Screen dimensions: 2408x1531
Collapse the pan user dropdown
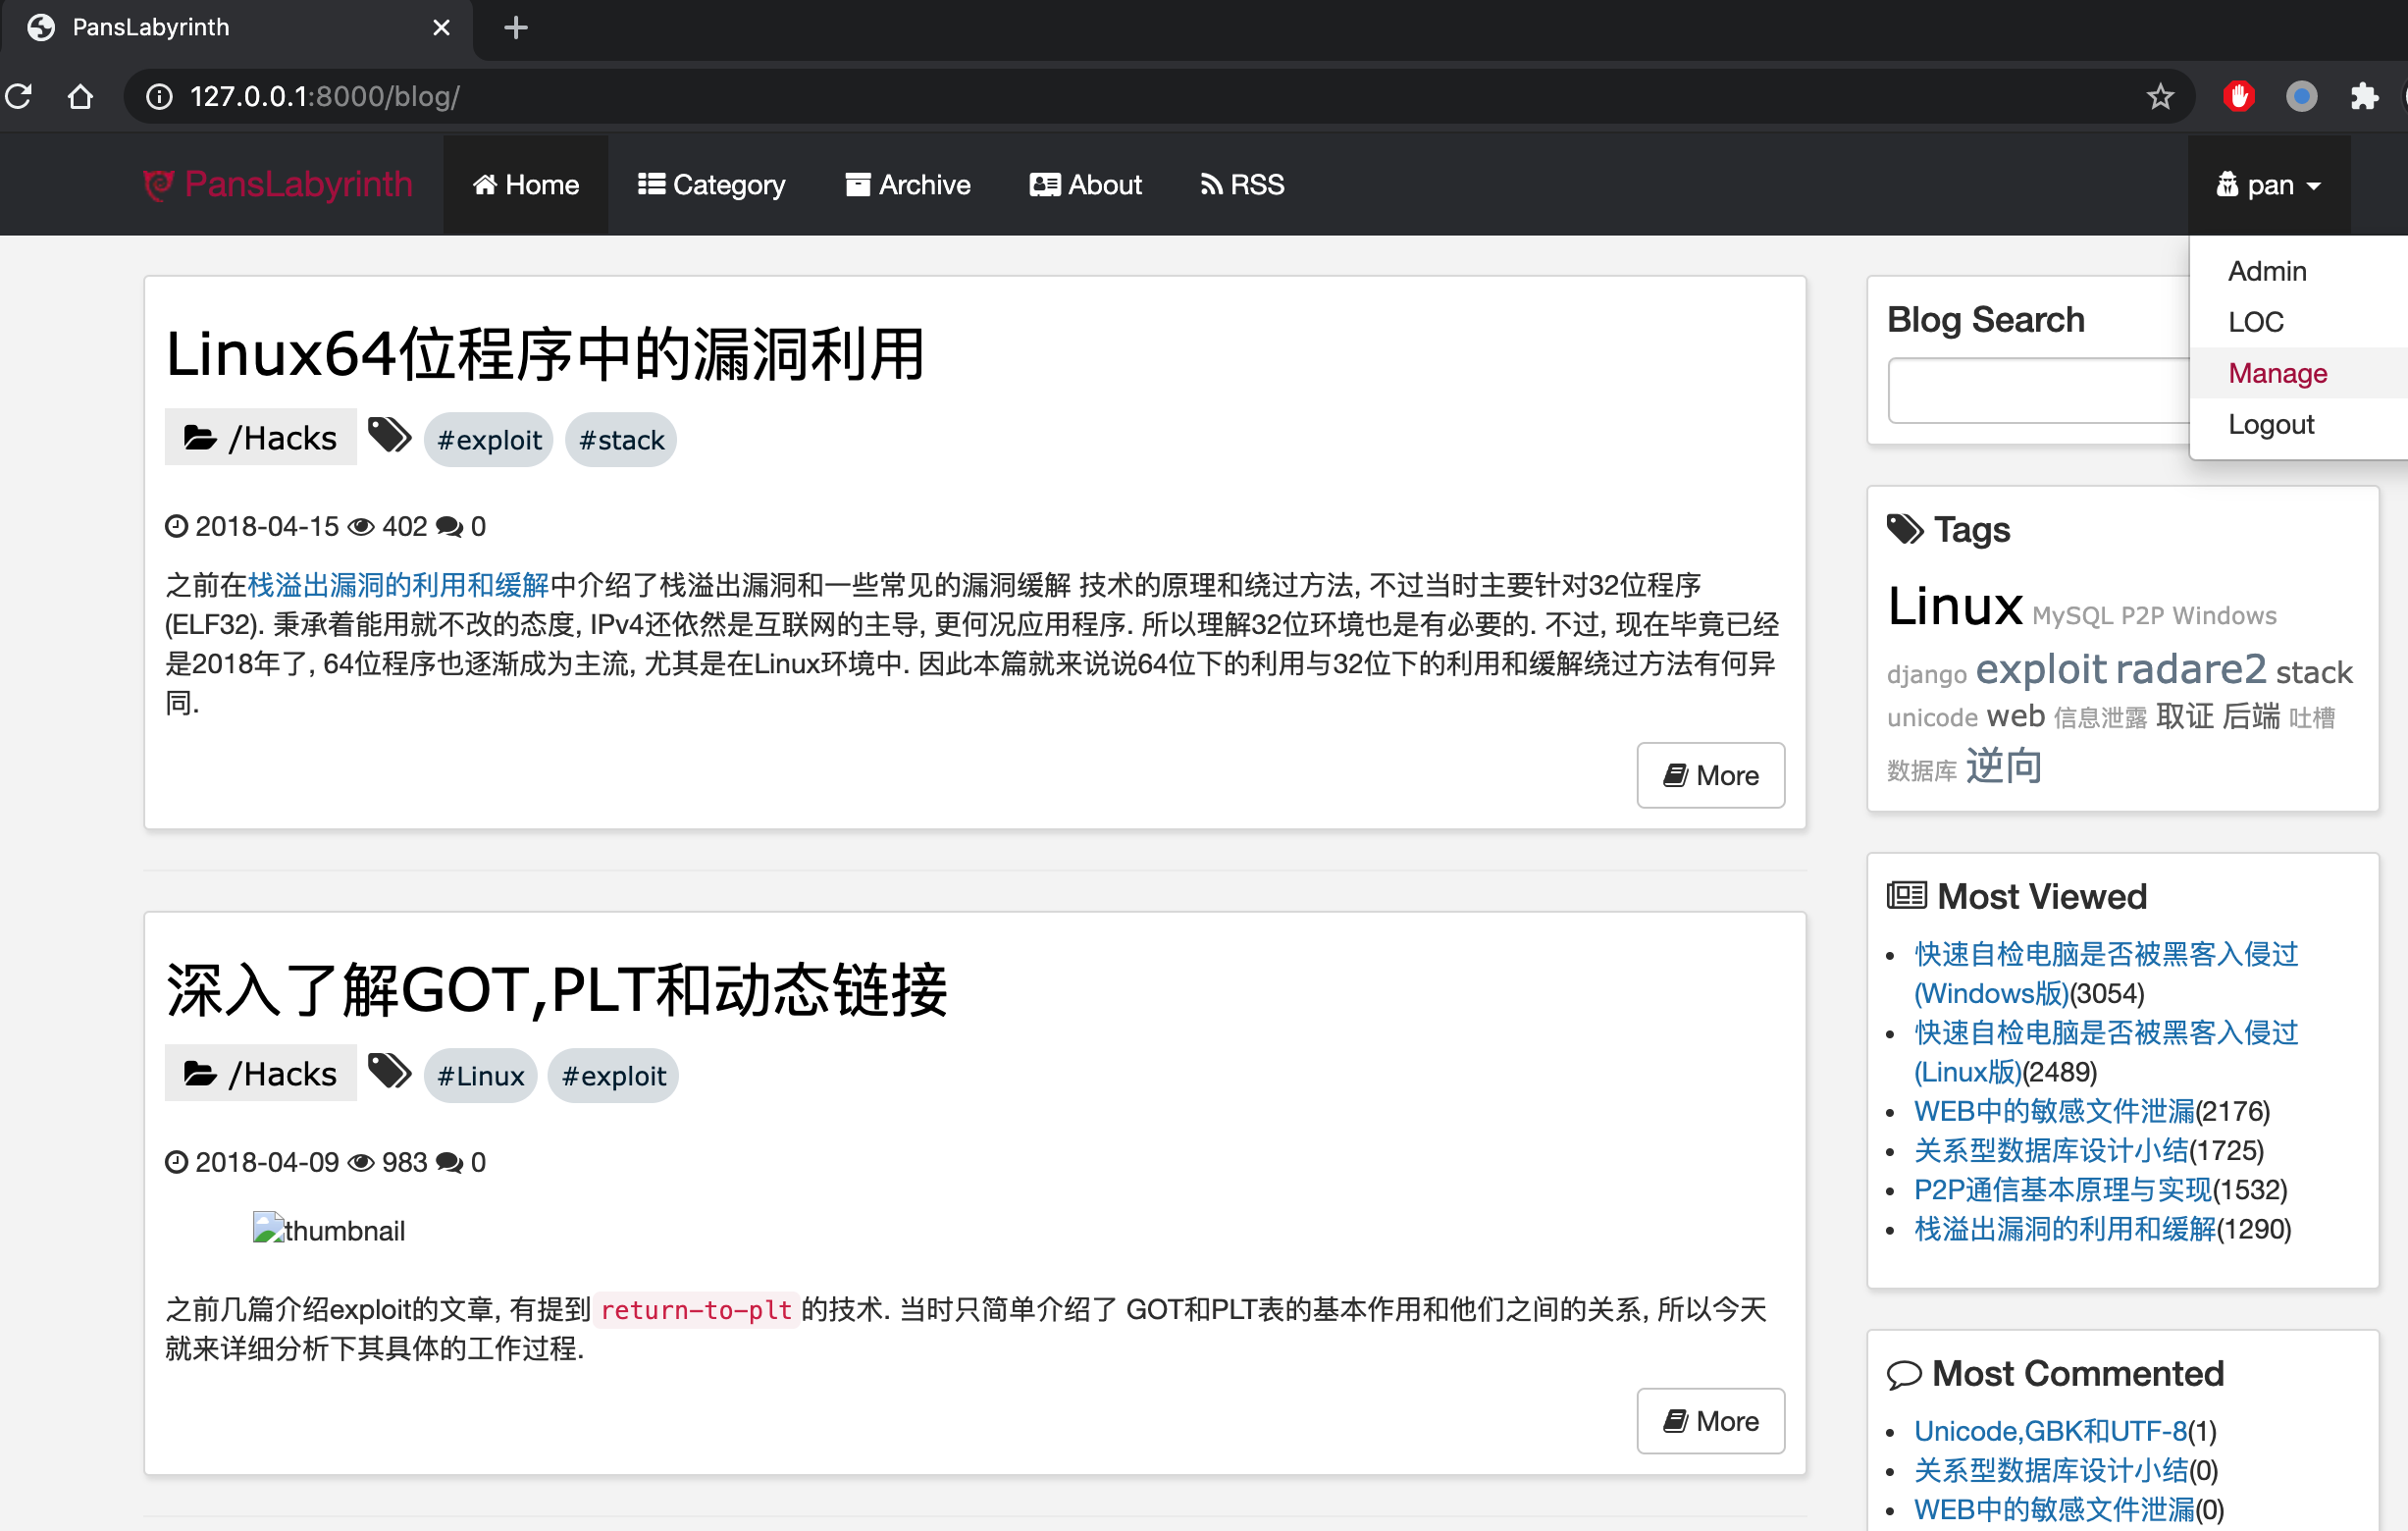[x=2268, y=185]
